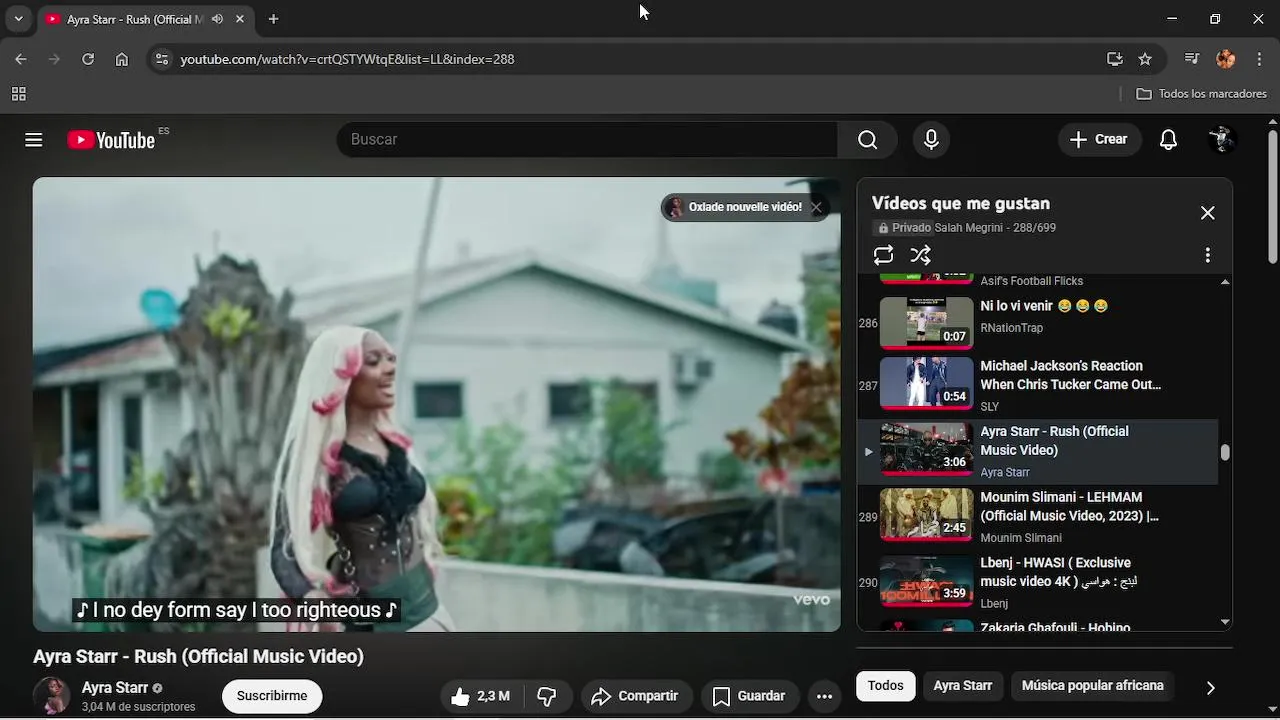Open the tab search dropdown arrow
The image size is (1280, 720).
(x=18, y=19)
